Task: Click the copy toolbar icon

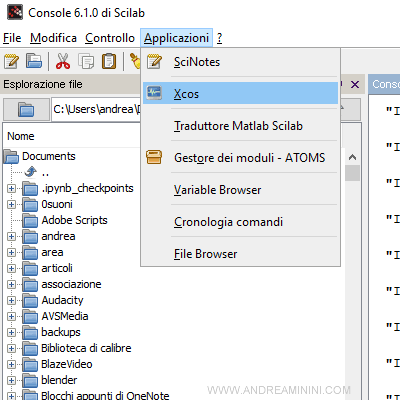Action: (86, 62)
